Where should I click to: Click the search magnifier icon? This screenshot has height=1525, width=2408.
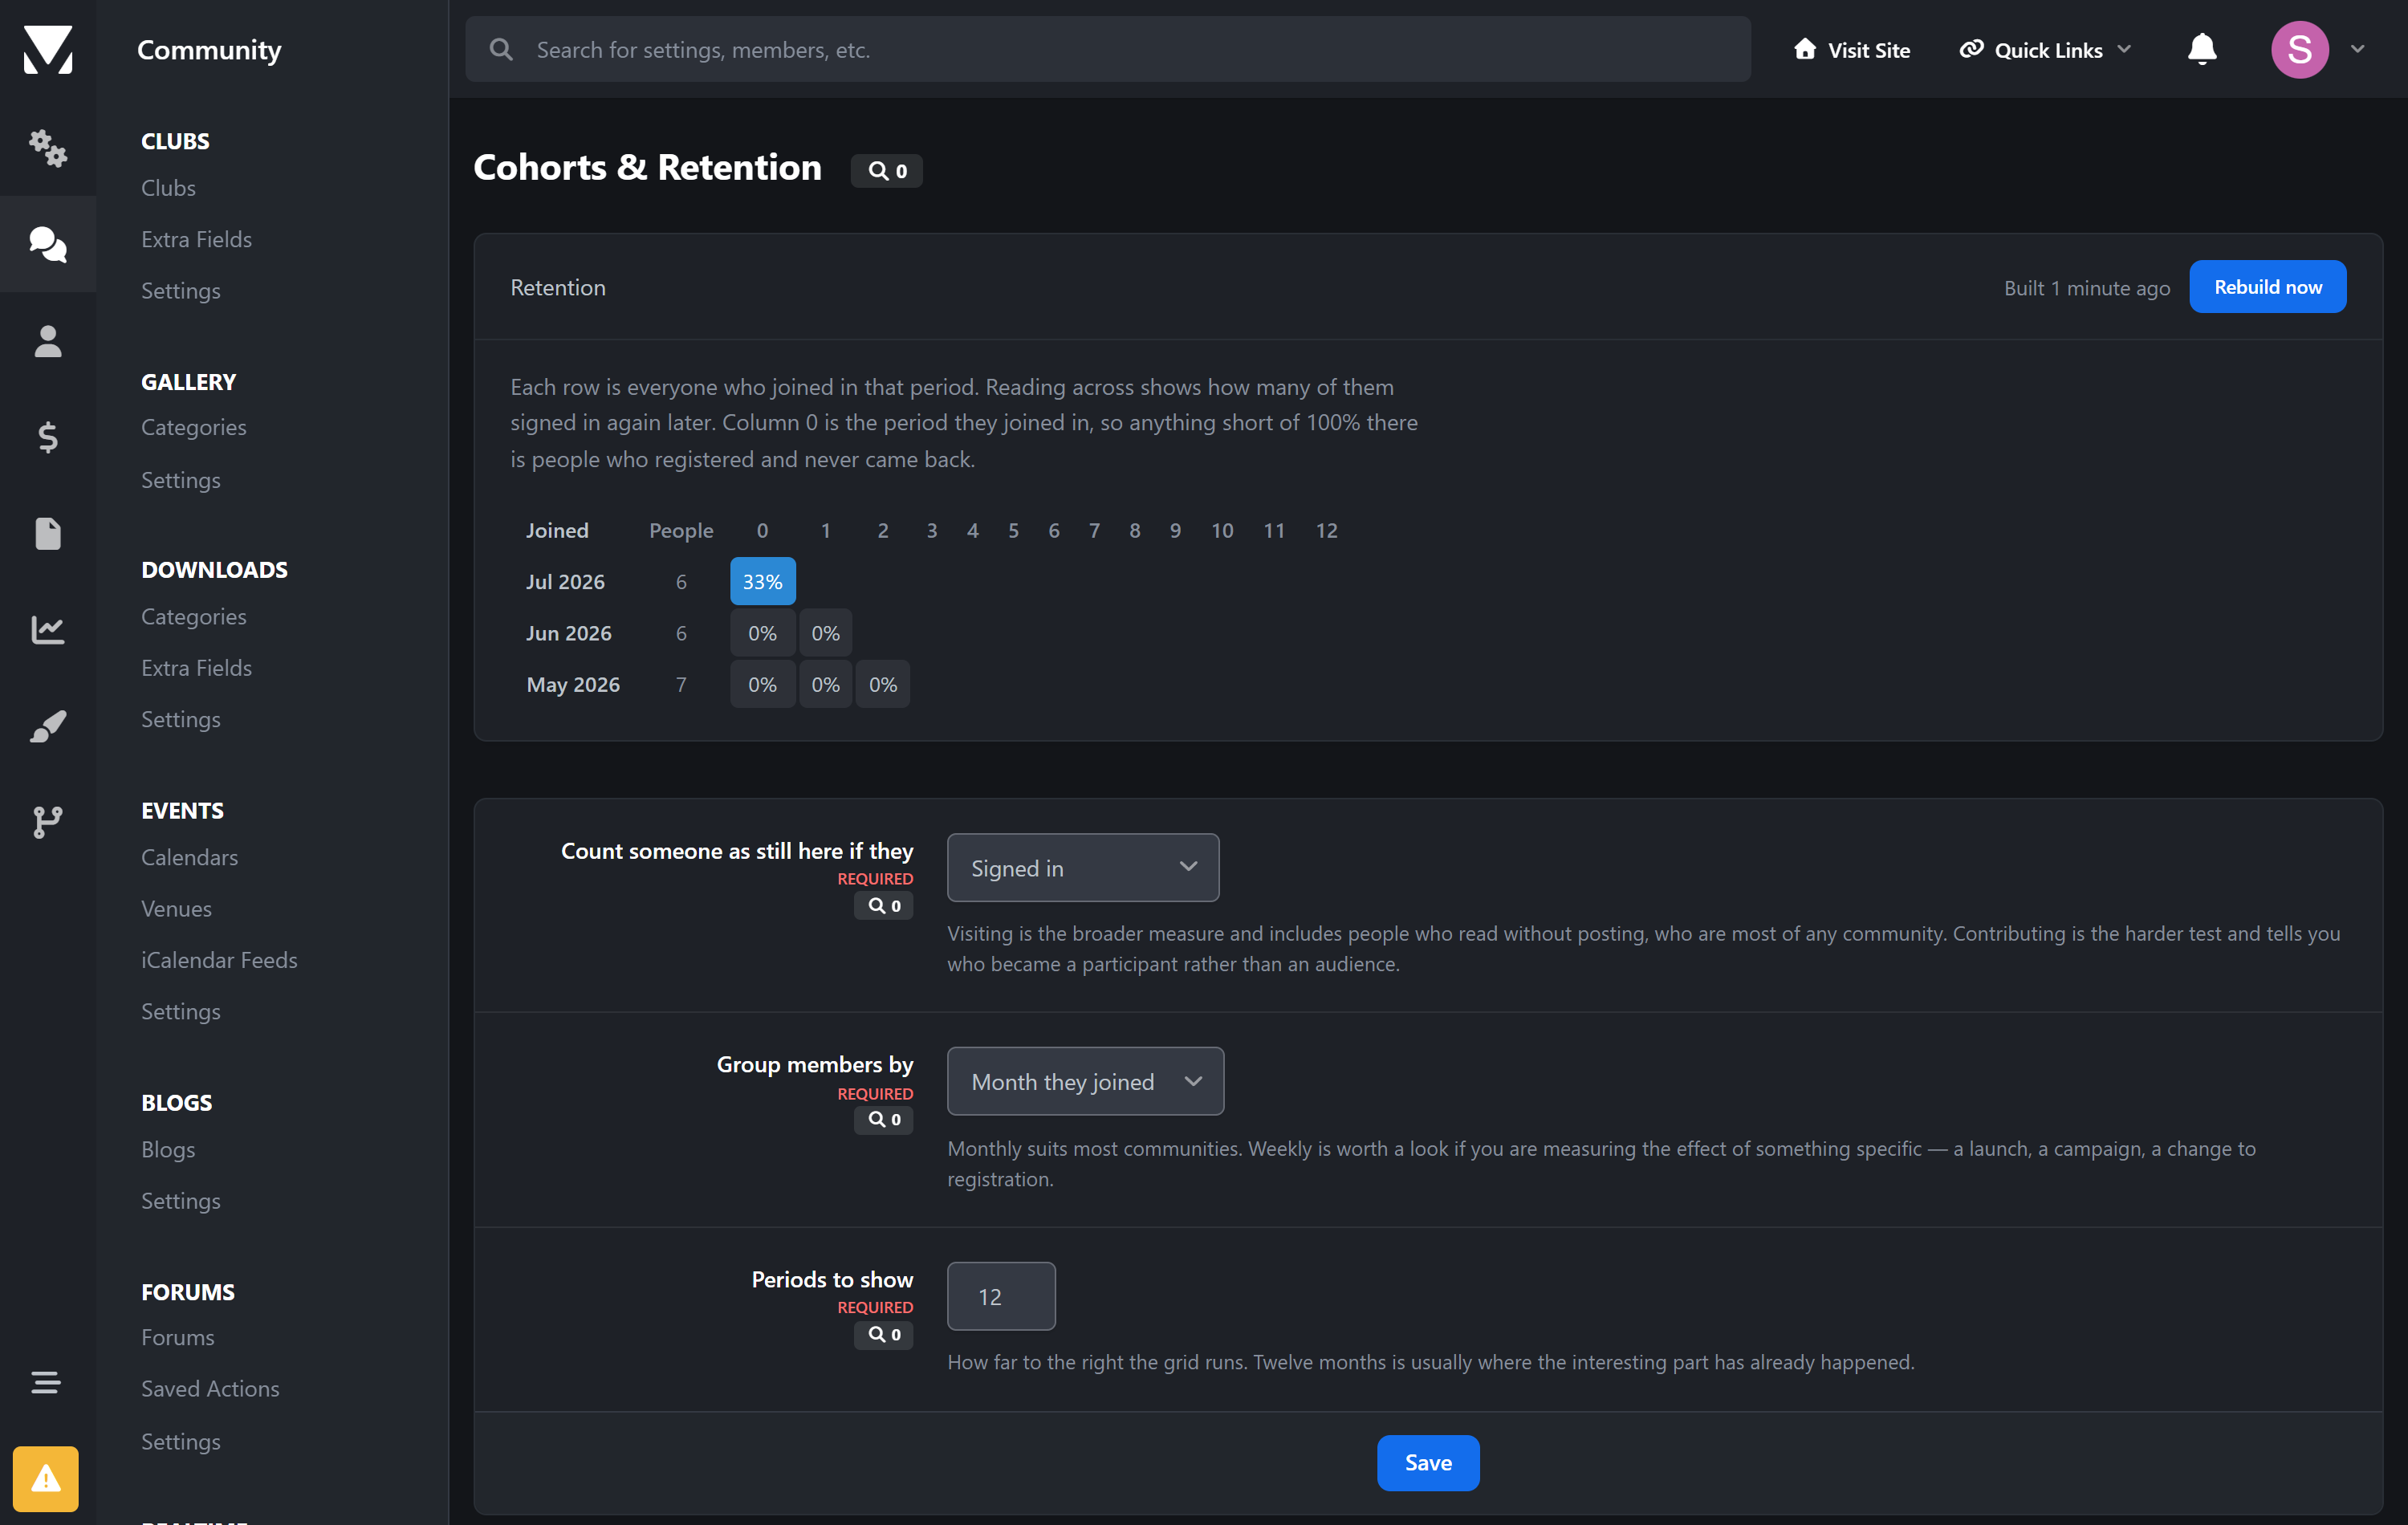point(502,49)
